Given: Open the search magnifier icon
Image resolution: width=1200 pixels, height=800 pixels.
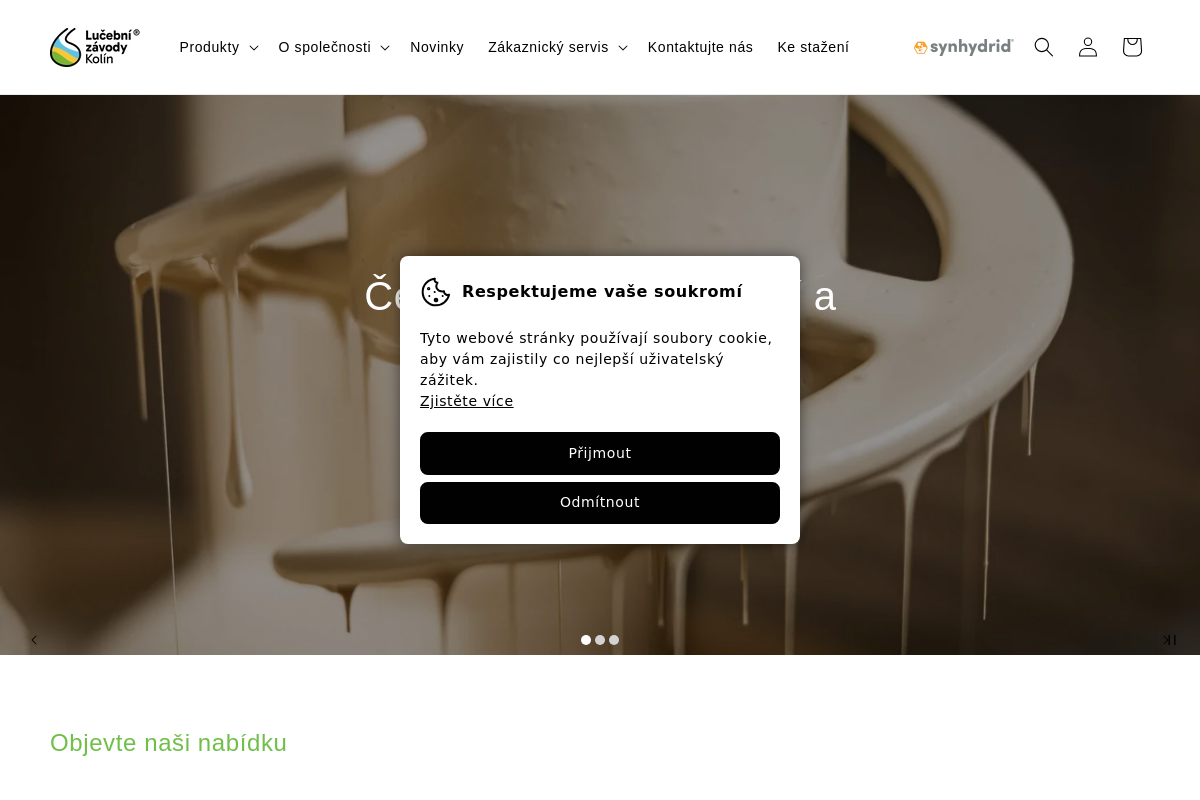Looking at the screenshot, I should 1044,47.
